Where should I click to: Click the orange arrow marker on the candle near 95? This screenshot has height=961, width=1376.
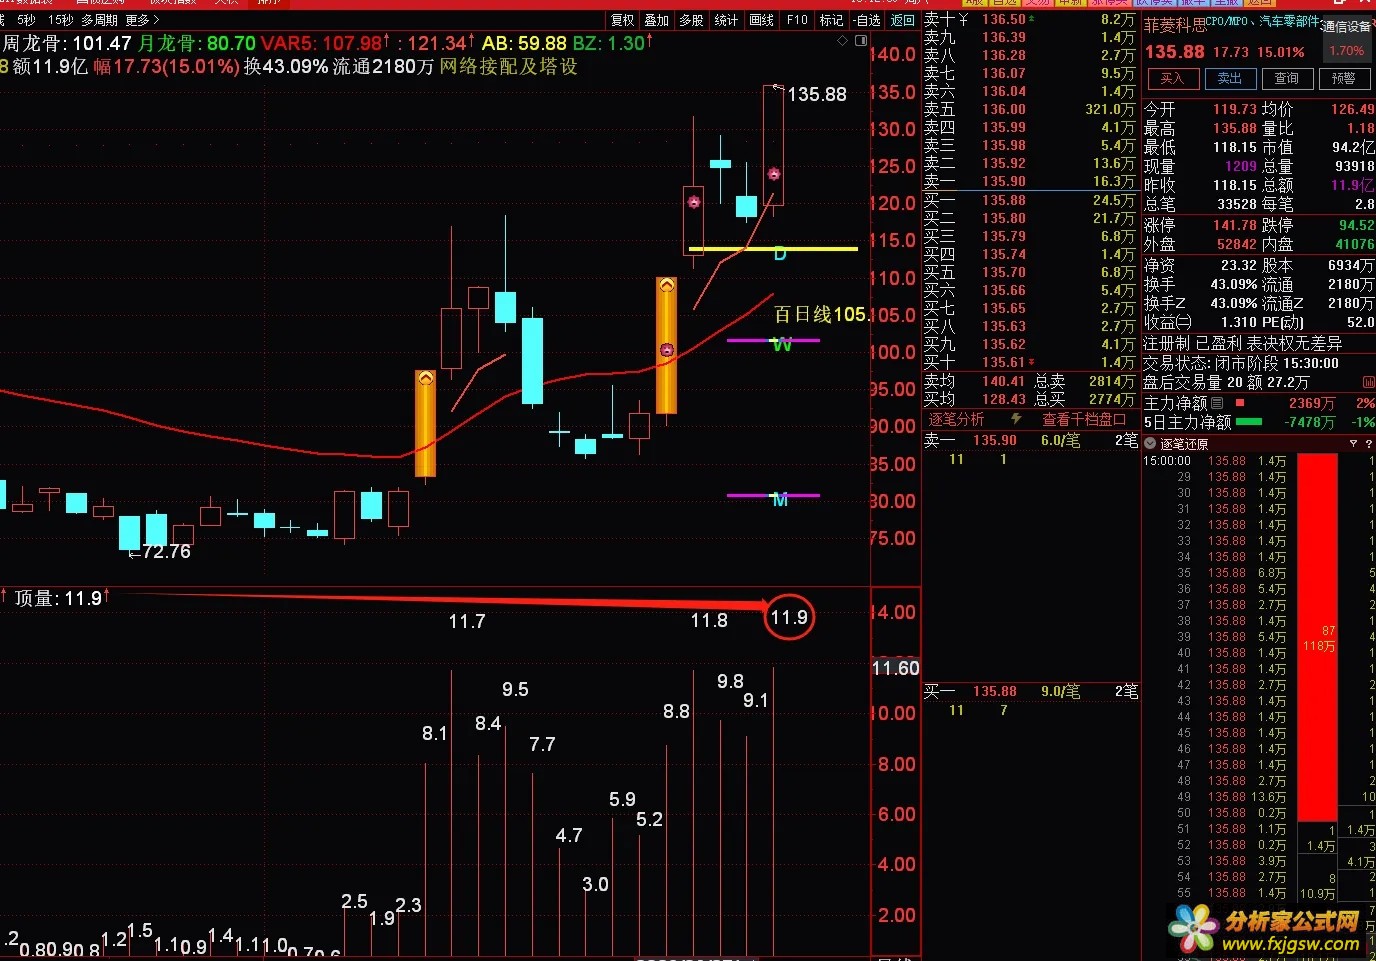425,378
